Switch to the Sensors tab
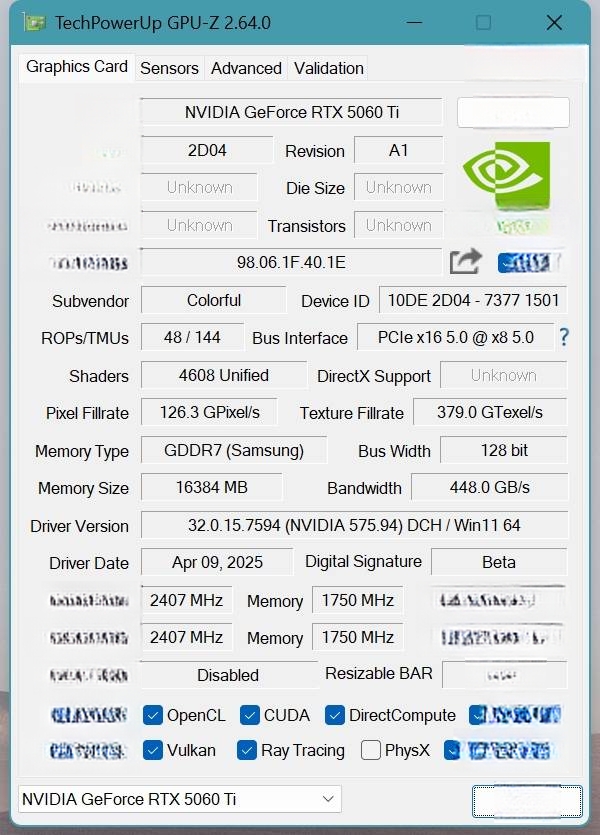This screenshot has width=600, height=835. tap(169, 68)
